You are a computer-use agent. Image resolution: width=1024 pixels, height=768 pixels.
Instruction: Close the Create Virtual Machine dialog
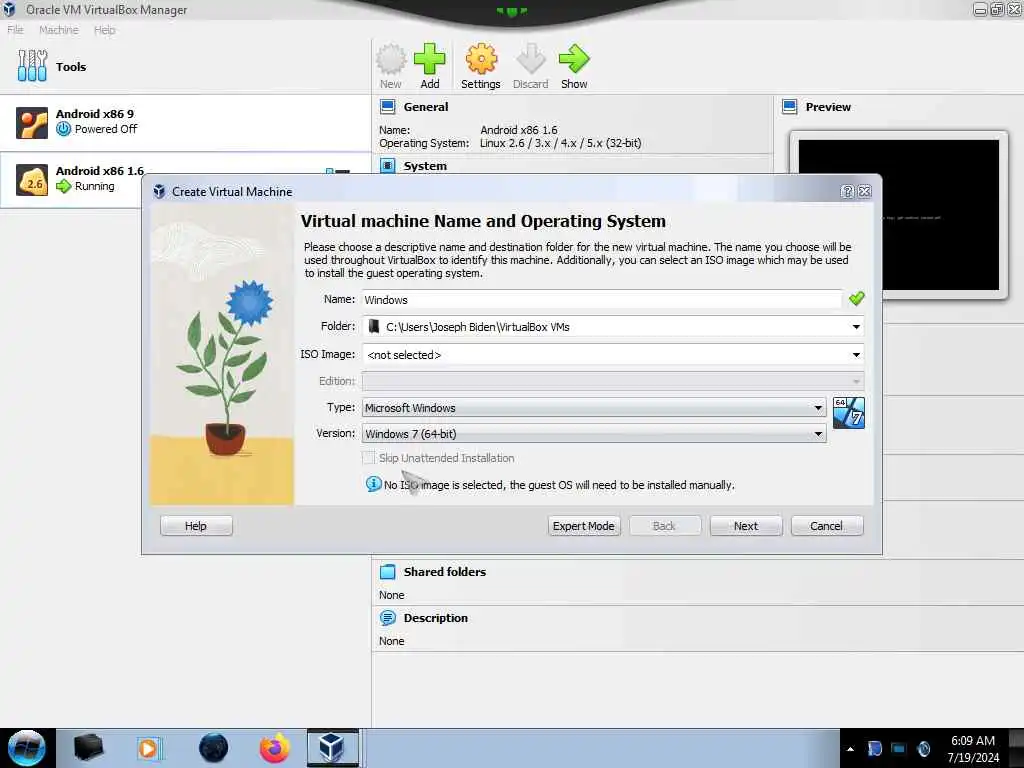pyautogui.click(x=865, y=191)
